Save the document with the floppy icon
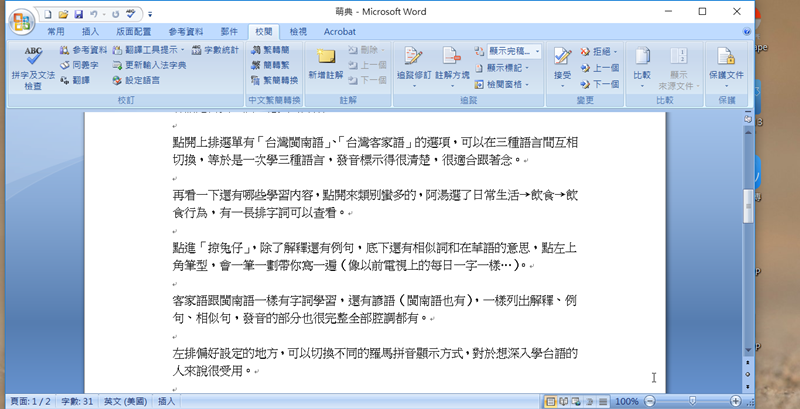Image resolution: width=800 pixels, height=409 pixels. pyautogui.click(x=78, y=14)
